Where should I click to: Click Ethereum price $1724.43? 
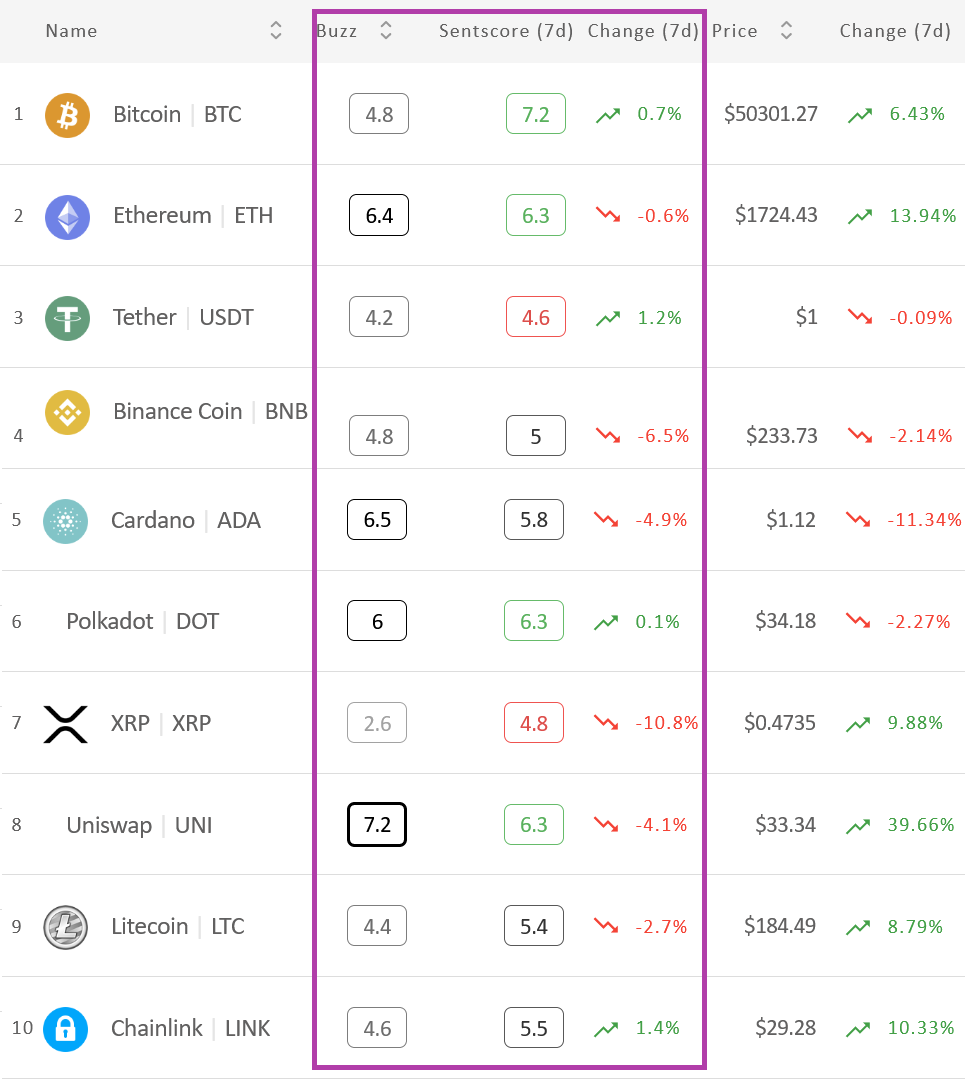(776, 215)
